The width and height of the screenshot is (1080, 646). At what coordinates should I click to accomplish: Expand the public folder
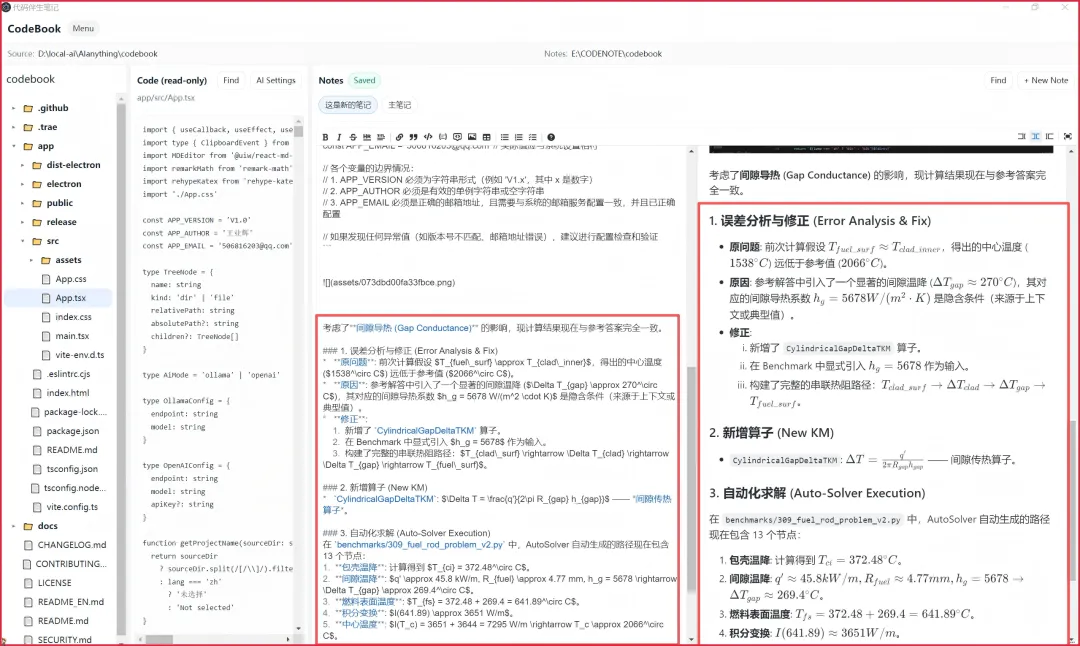(22, 203)
